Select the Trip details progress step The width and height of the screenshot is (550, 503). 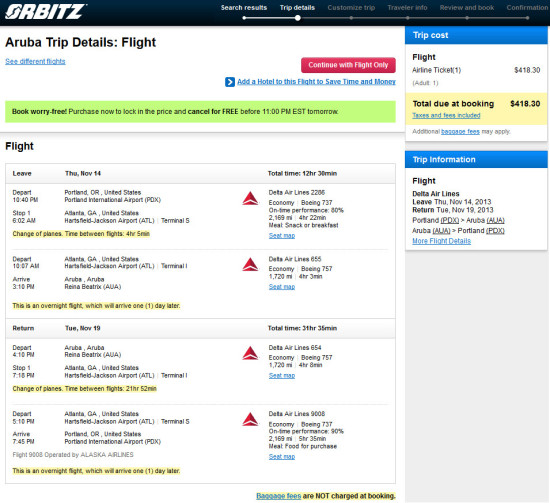pyautogui.click(x=297, y=8)
